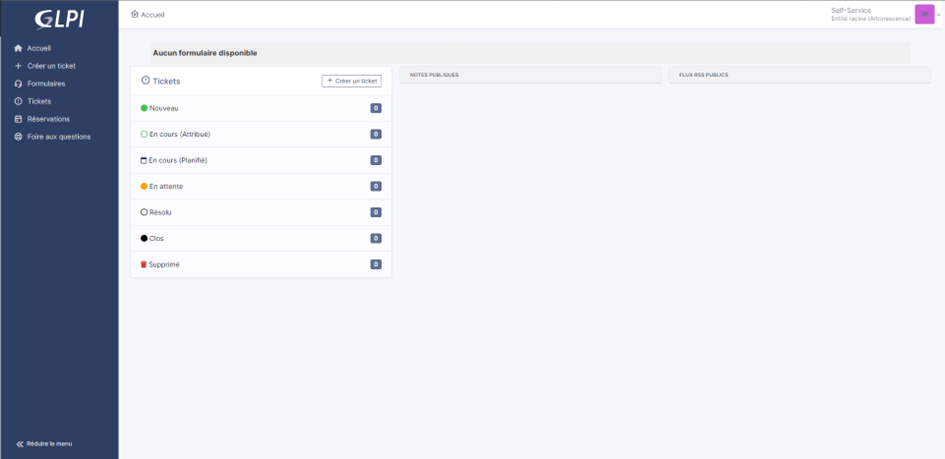Screen dimensions: 945x459
Task: Click the green Nouveau status icon
Action: coord(144,108)
